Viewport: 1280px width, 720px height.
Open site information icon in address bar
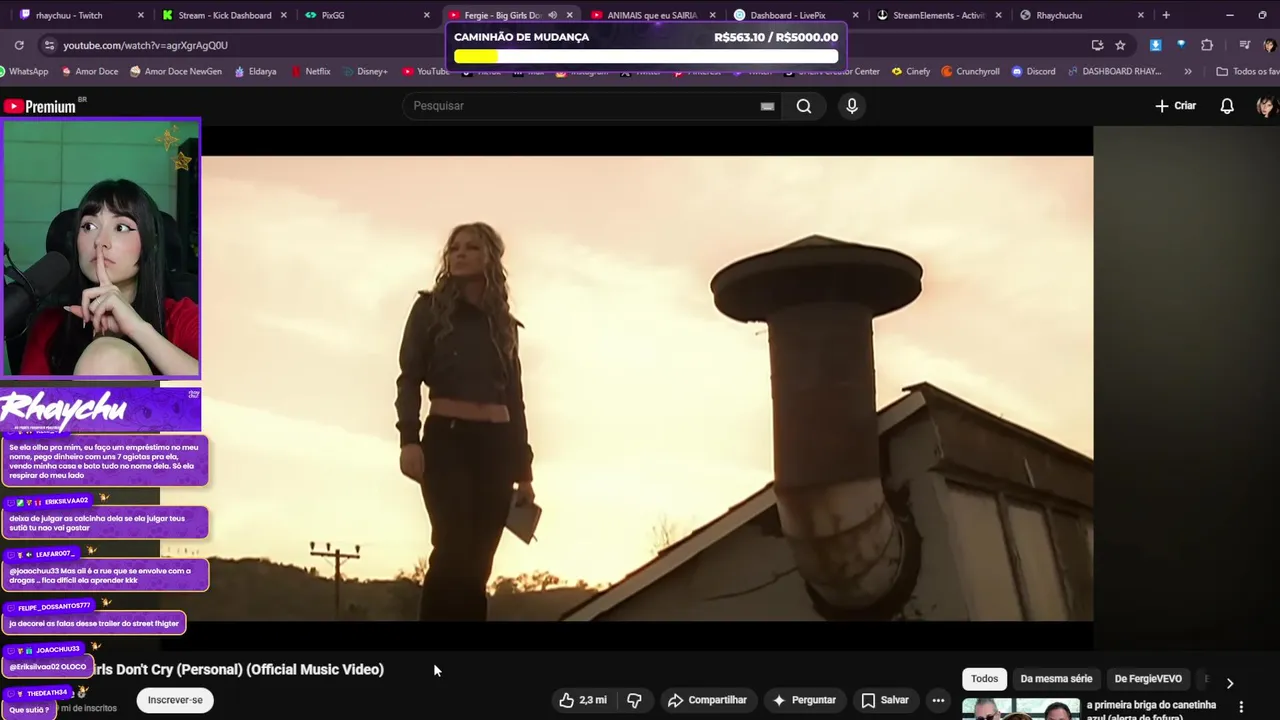[49, 45]
